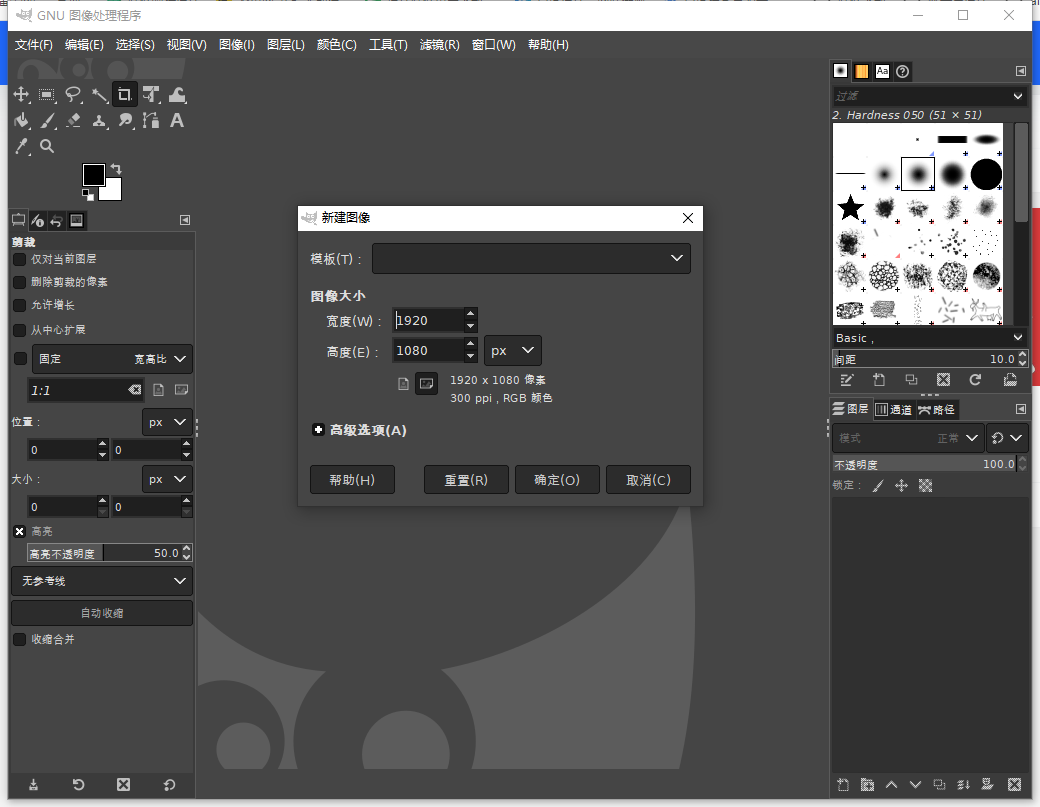Click the 重置 button
Screen dimensions: 1040x807
[x=466, y=479]
